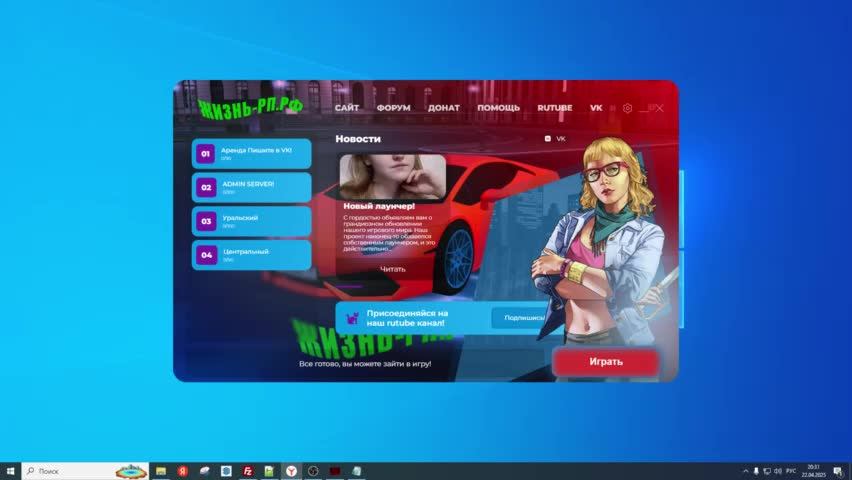852x480 pixels.
Task: Open the VK link in top menu
Action: click(x=596, y=108)
